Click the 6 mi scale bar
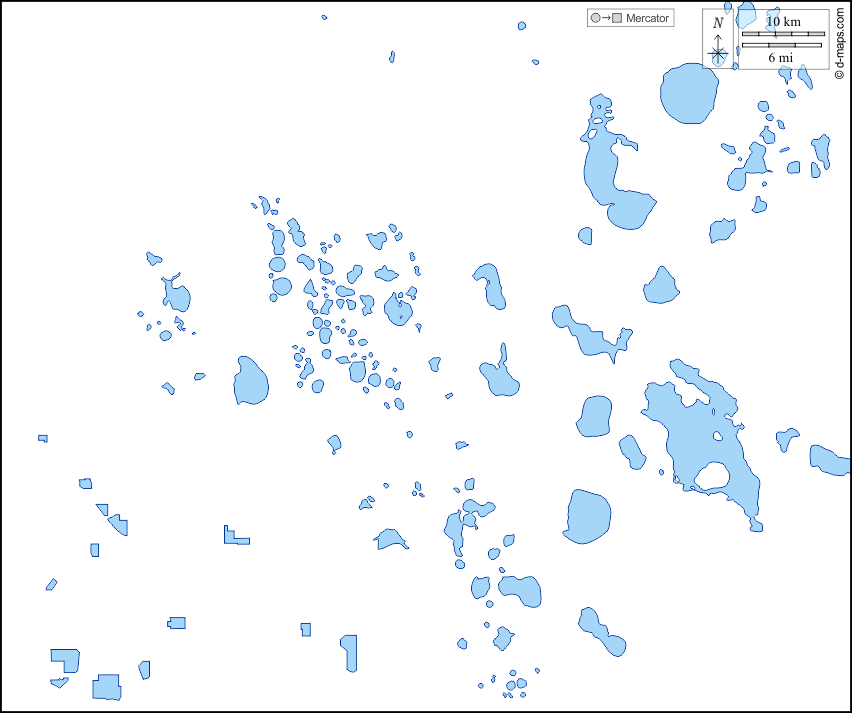 (x=782, y=45)
